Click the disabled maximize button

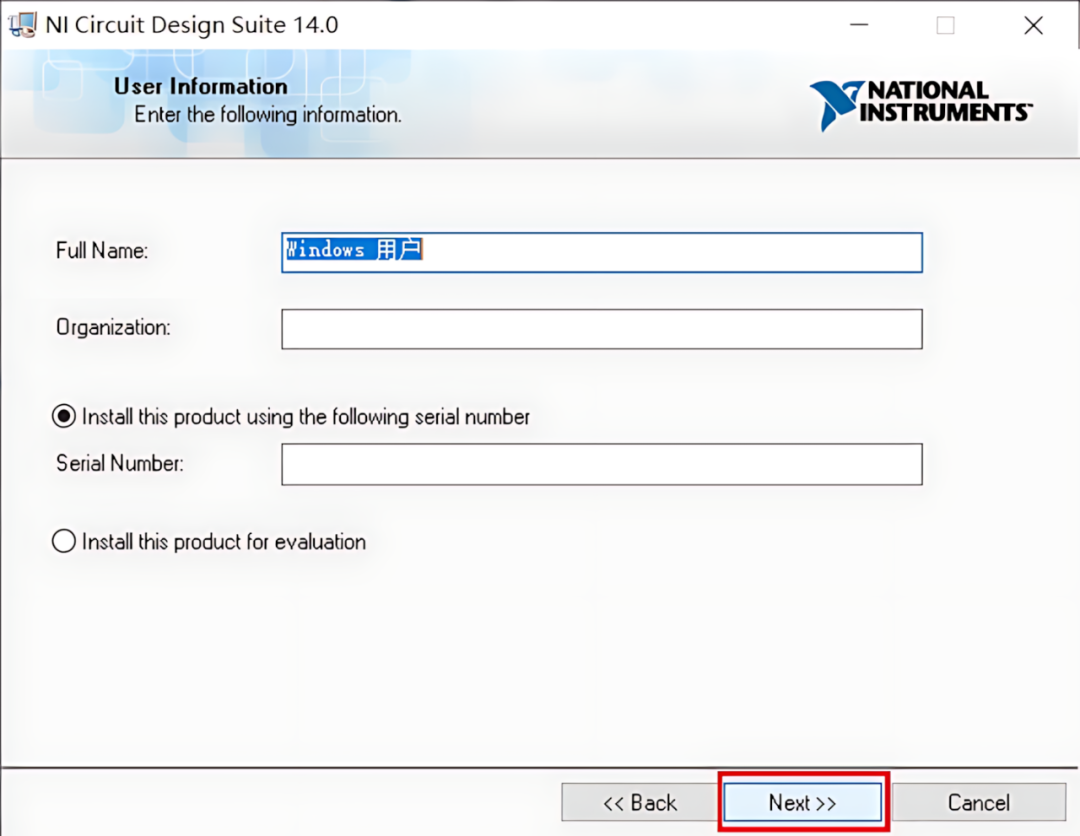pyautogui.click(x=946, y=25)
